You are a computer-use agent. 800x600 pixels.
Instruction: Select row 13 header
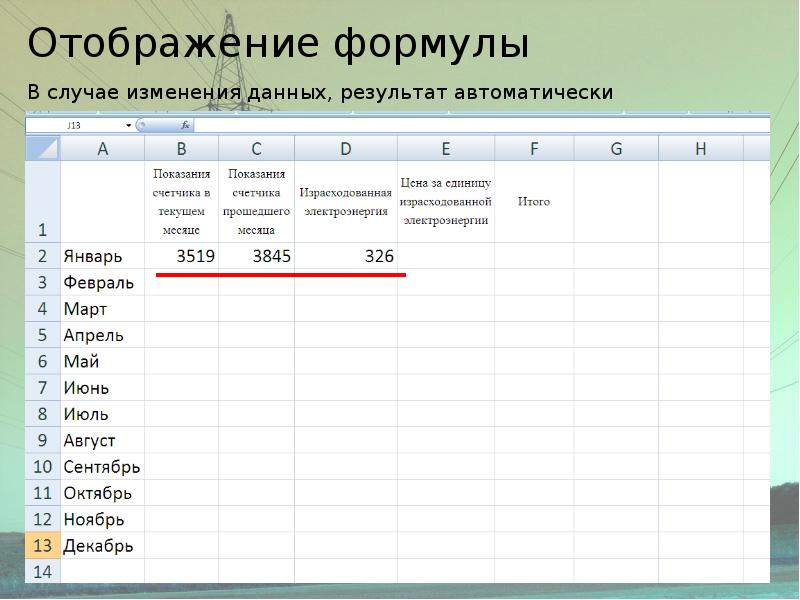[42, 546]
